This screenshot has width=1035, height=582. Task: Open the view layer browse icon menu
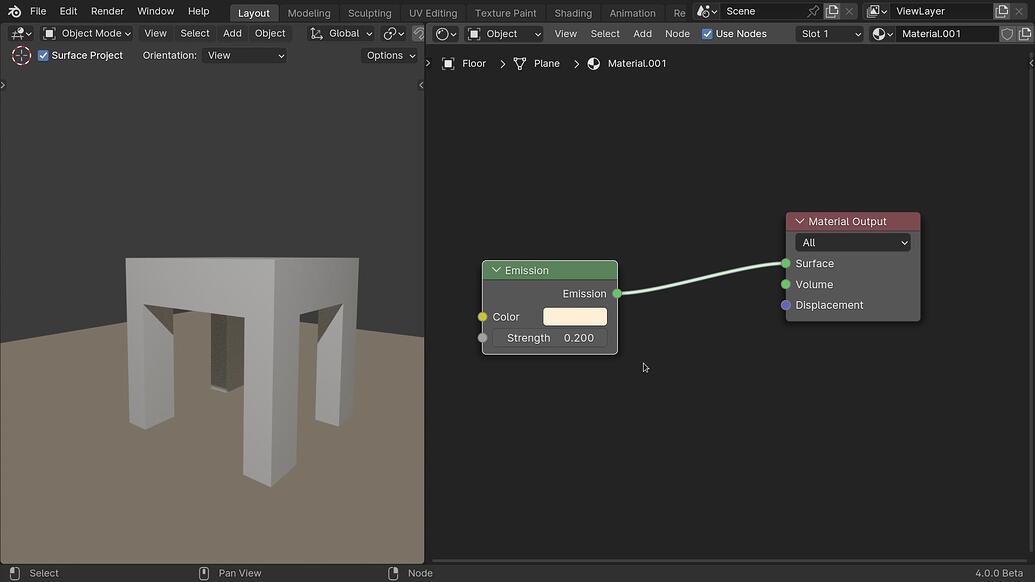[877, 11]
